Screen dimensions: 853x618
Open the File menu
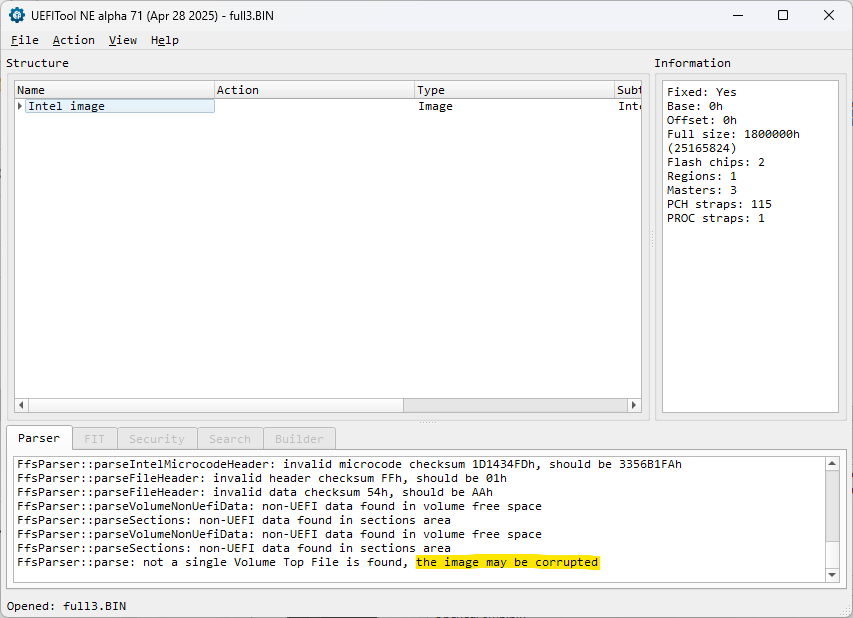[x=24, y=40]
